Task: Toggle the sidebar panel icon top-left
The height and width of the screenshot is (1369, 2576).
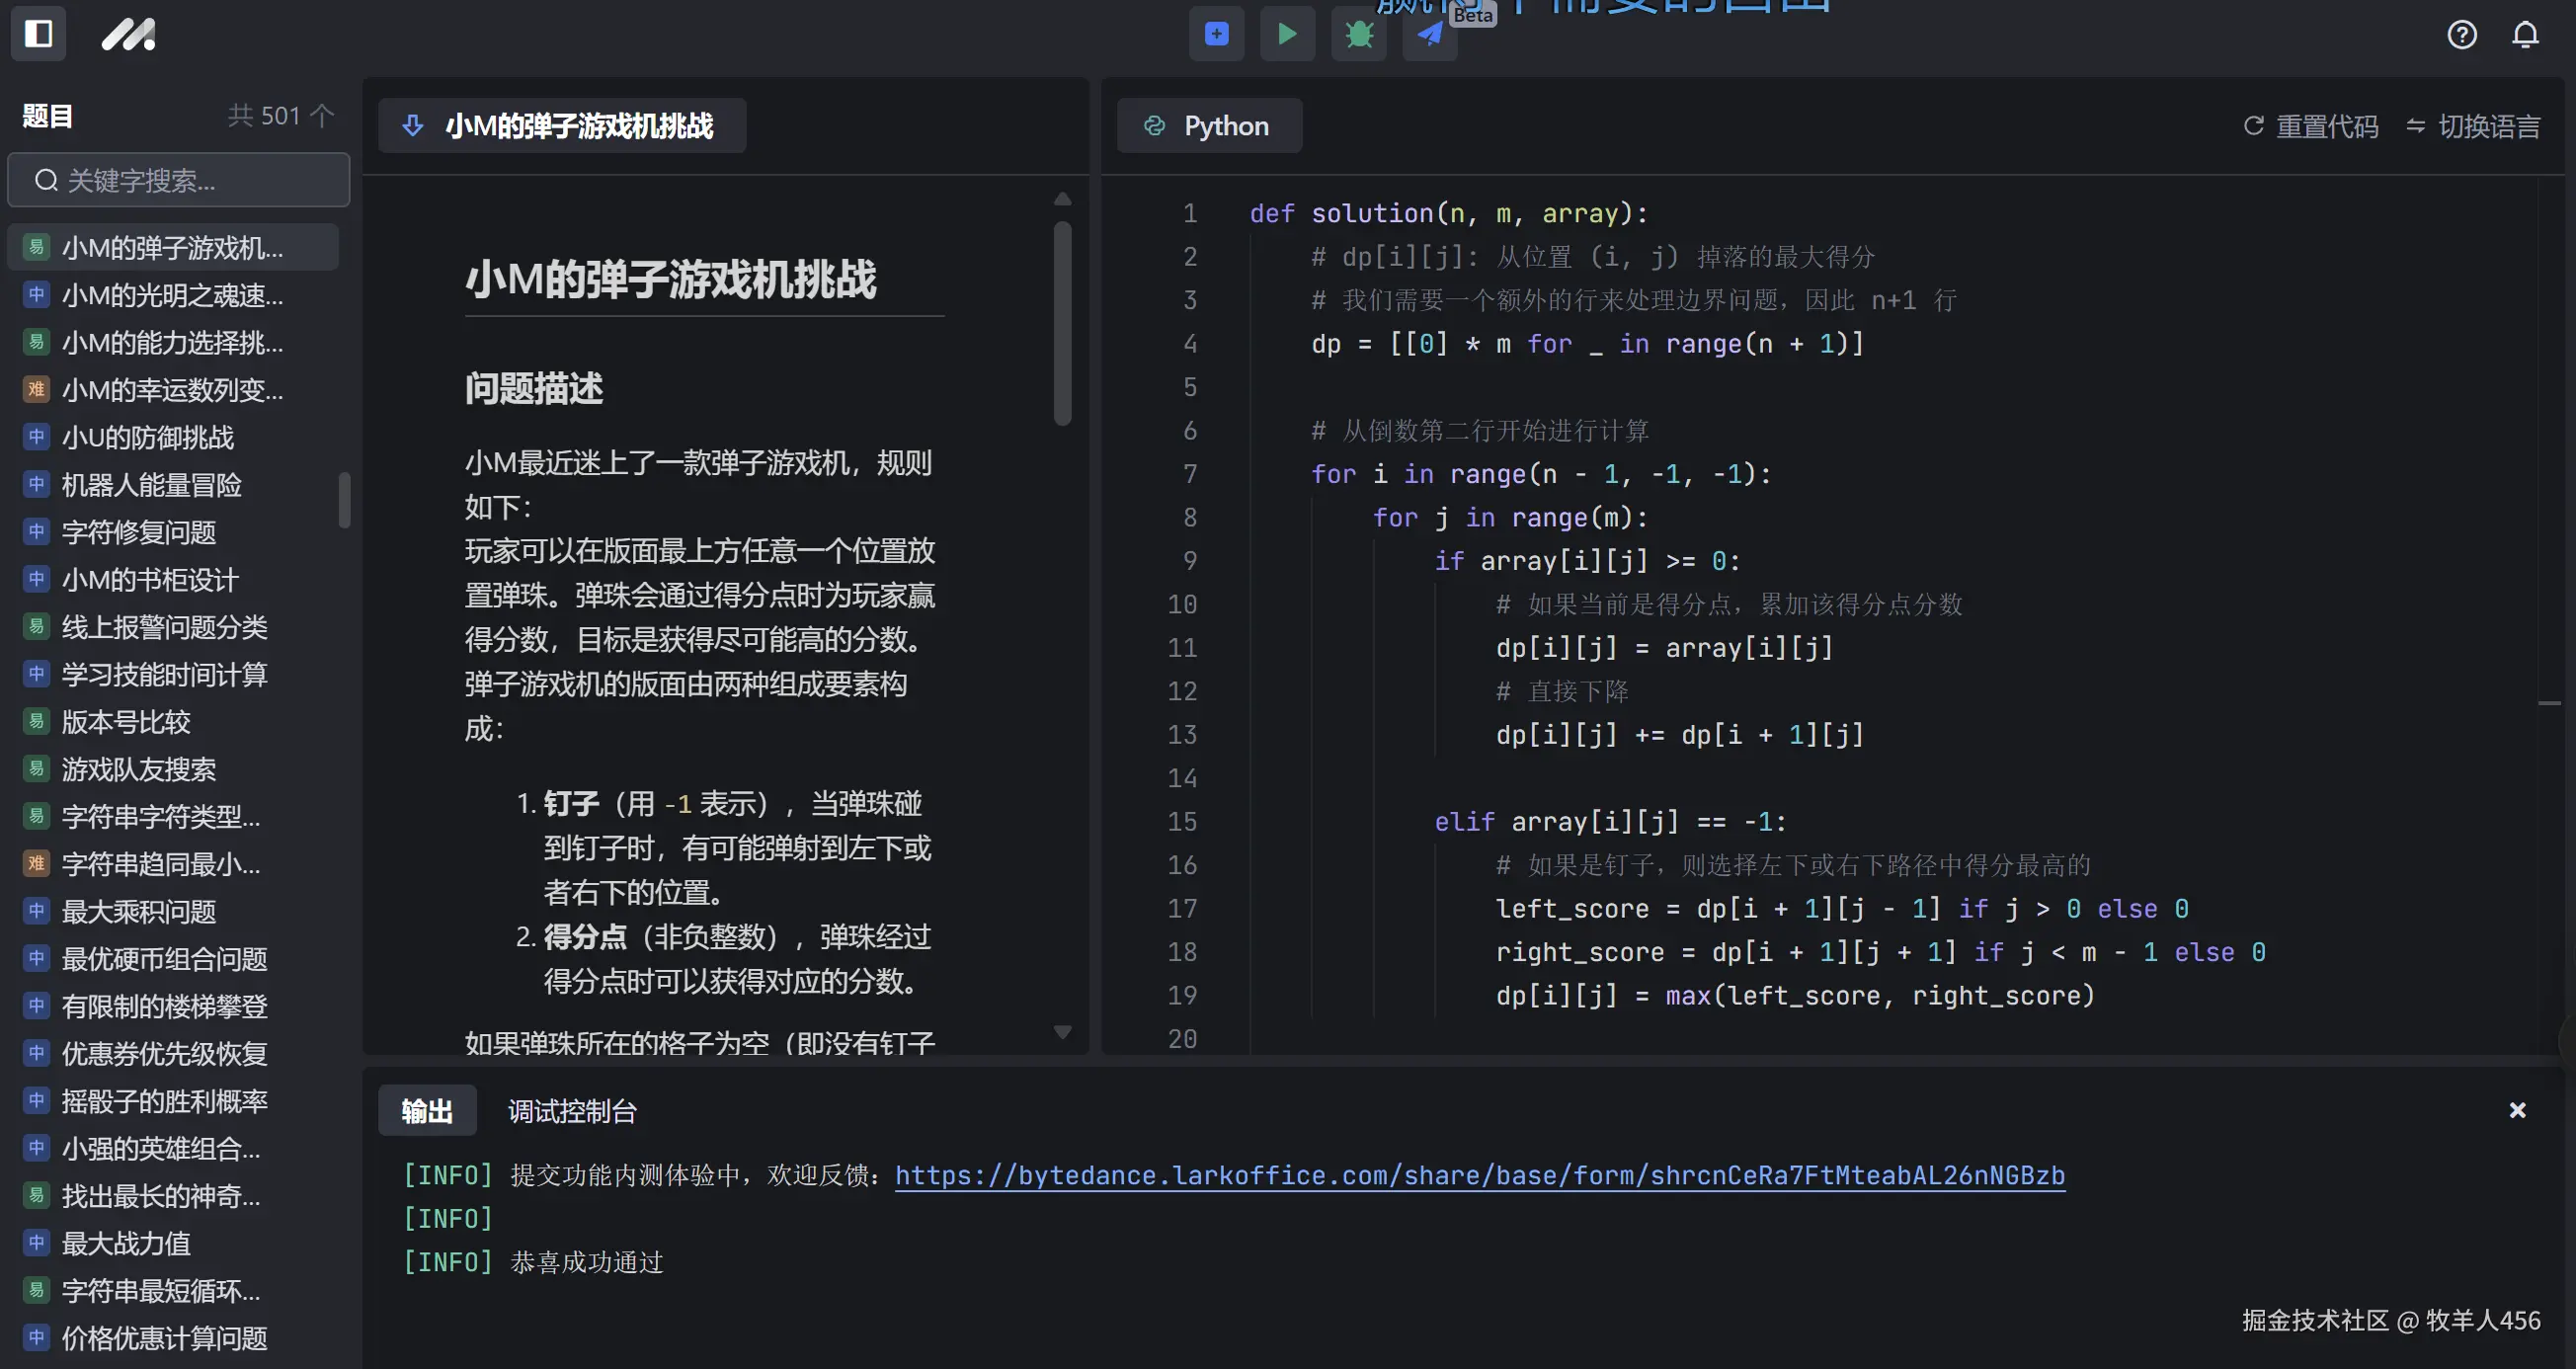Action: point(38,33)
